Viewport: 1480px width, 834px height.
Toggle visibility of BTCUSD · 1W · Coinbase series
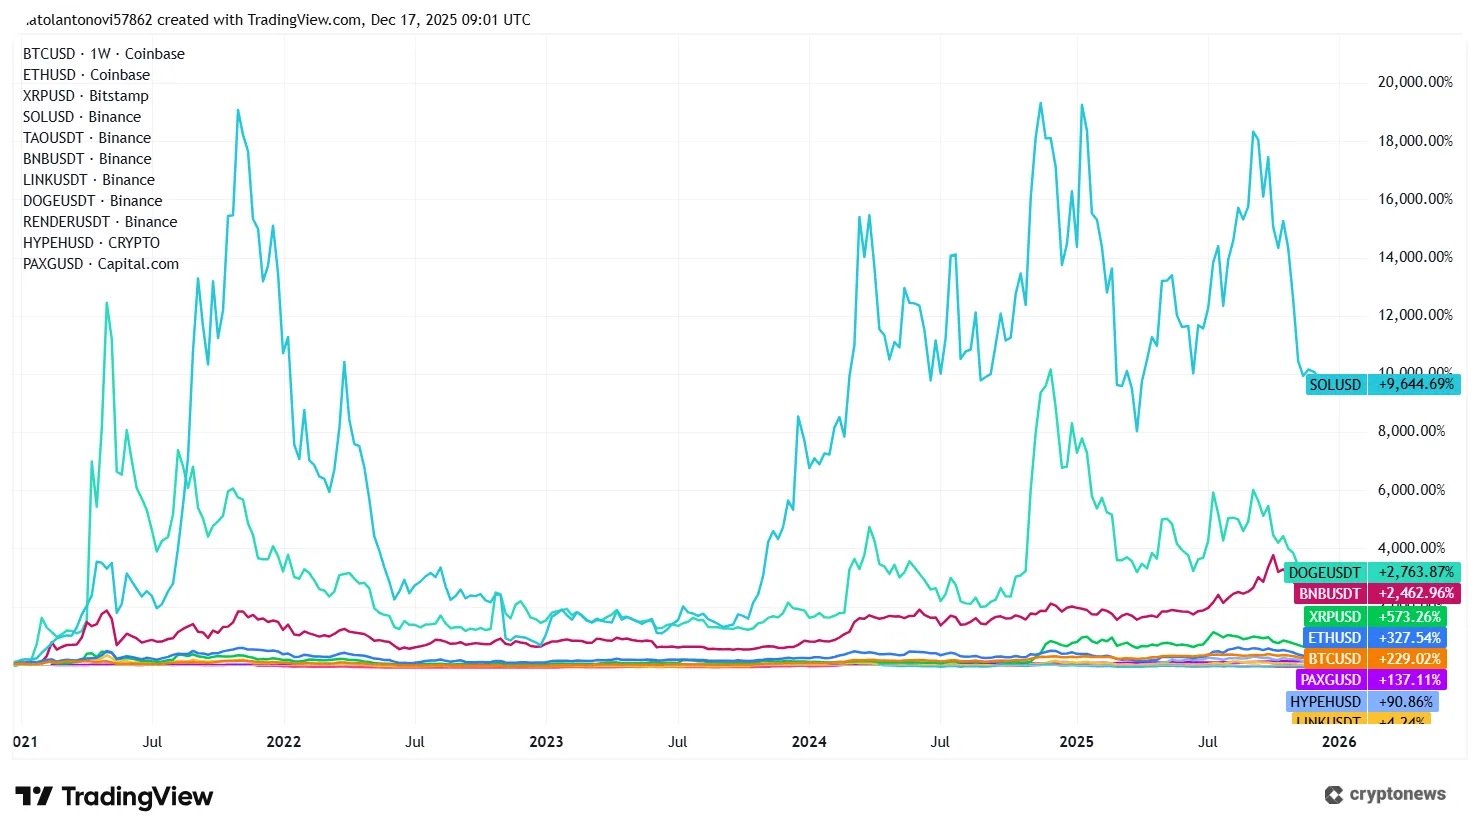click(x=103, y=53)
